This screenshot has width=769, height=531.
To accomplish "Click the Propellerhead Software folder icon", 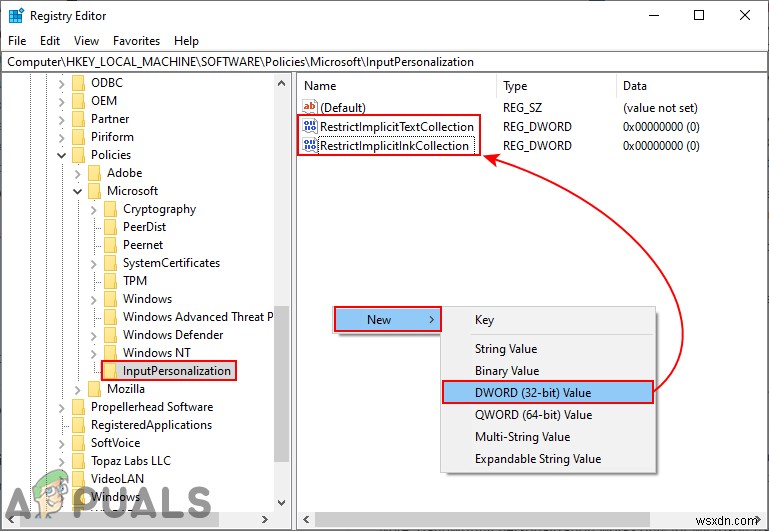I will [x=78, y=407].
